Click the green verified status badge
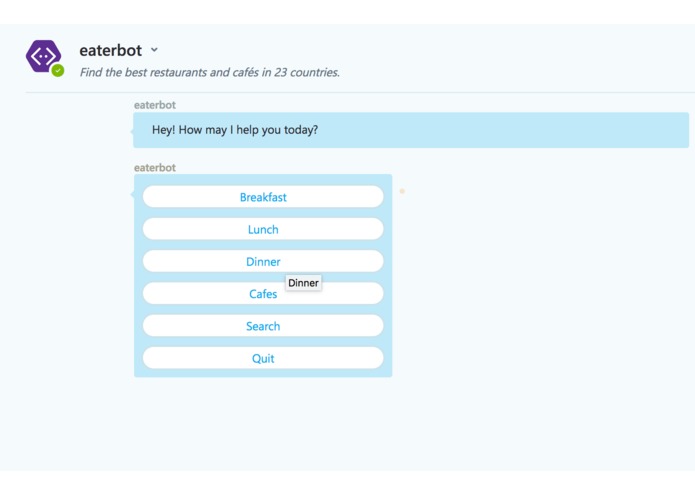Image resolution: width=695 pixels, height=494 pixels. pyautogui.click(x=58, y=70)
